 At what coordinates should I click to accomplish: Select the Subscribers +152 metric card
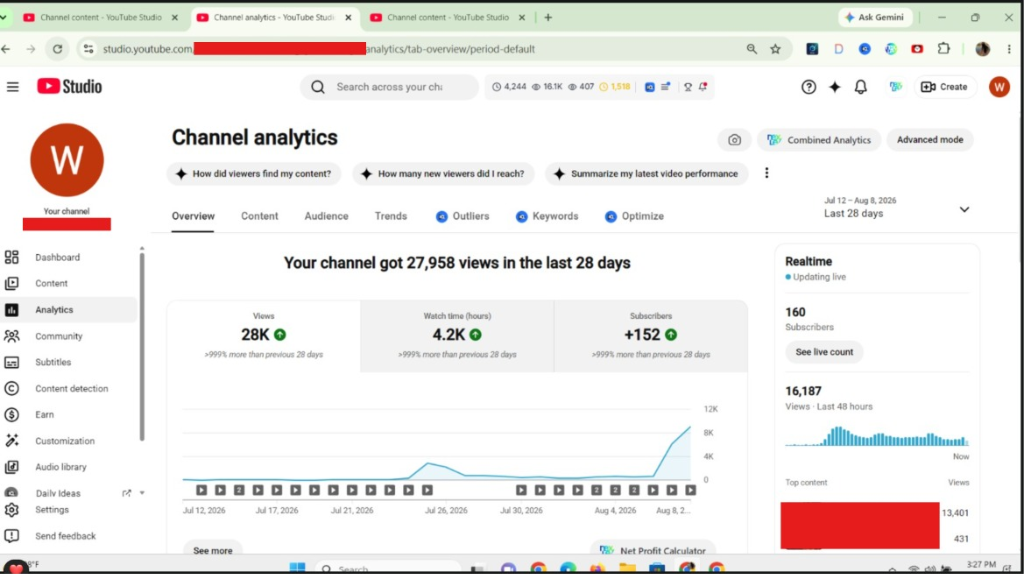[x=650, y=336]
